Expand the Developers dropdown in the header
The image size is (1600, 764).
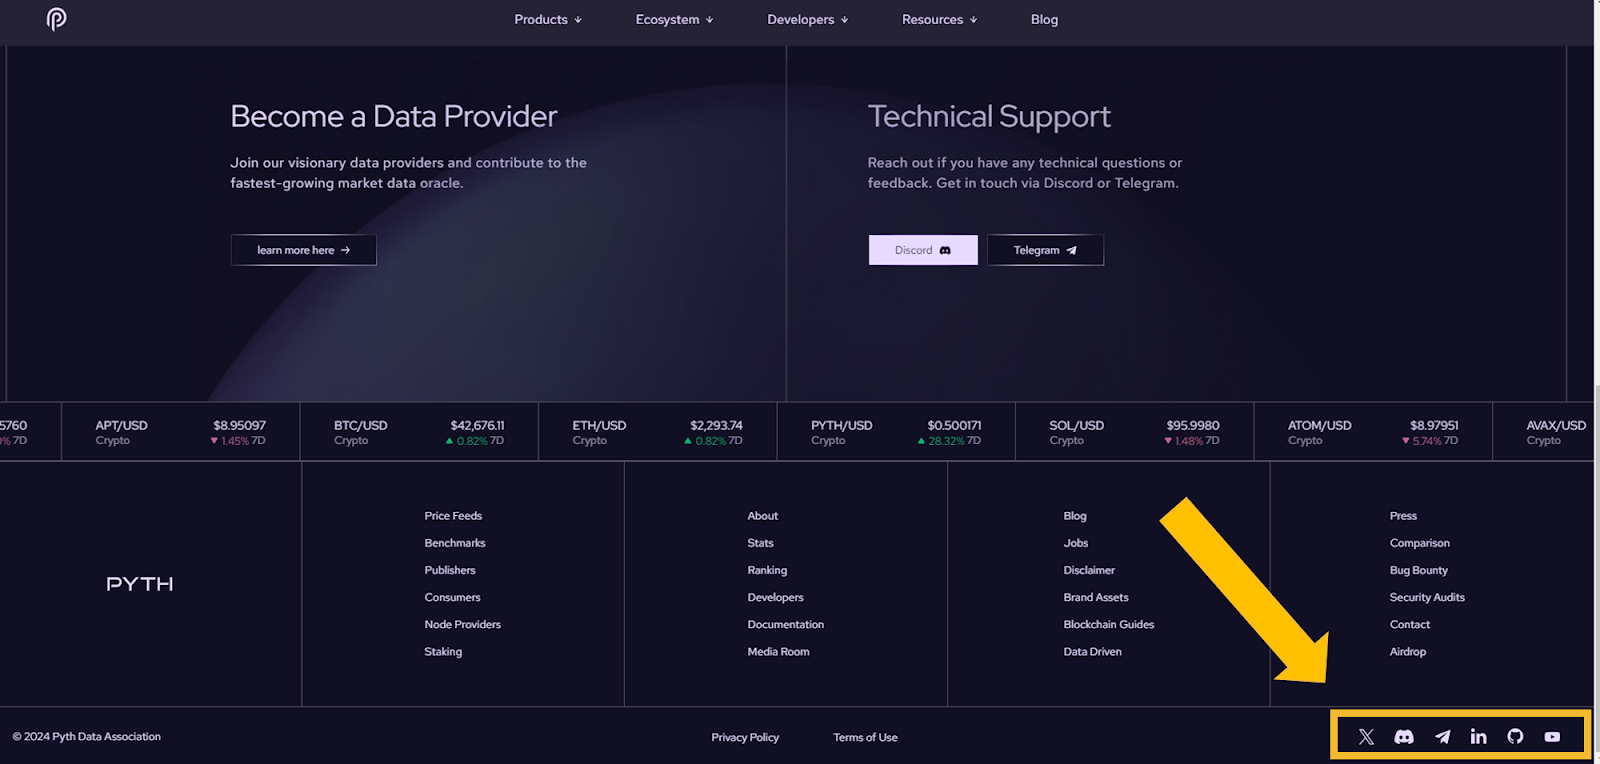[808, 19]
